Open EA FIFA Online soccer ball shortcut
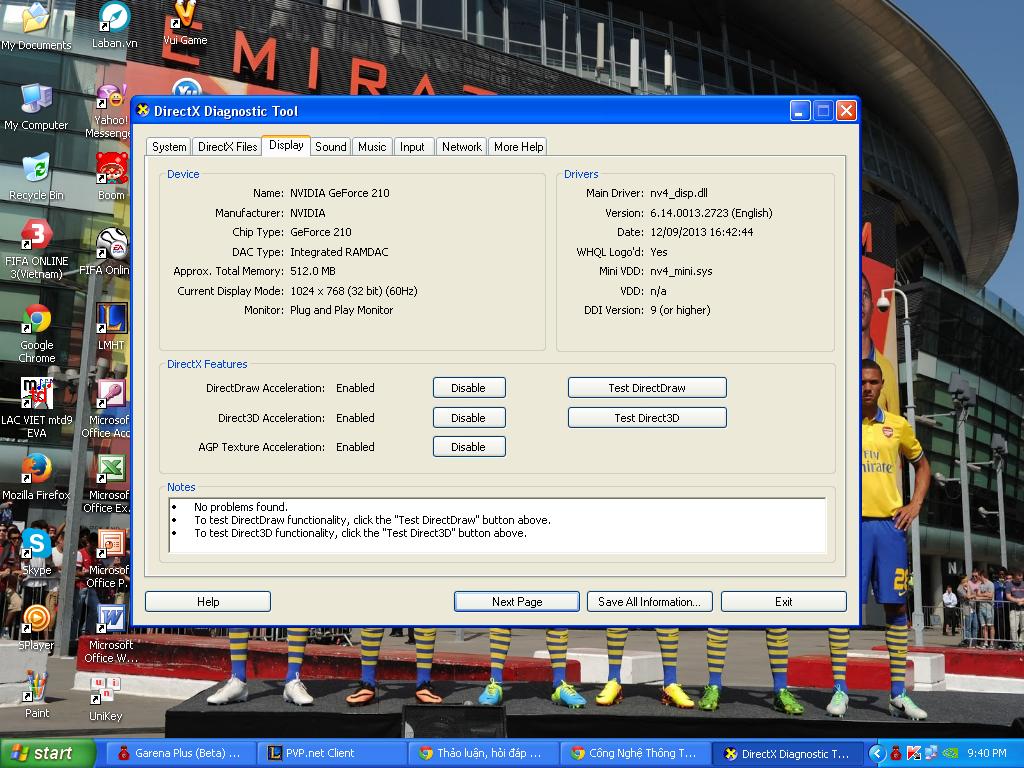The image size is (1024, 768). click(111, 251)
